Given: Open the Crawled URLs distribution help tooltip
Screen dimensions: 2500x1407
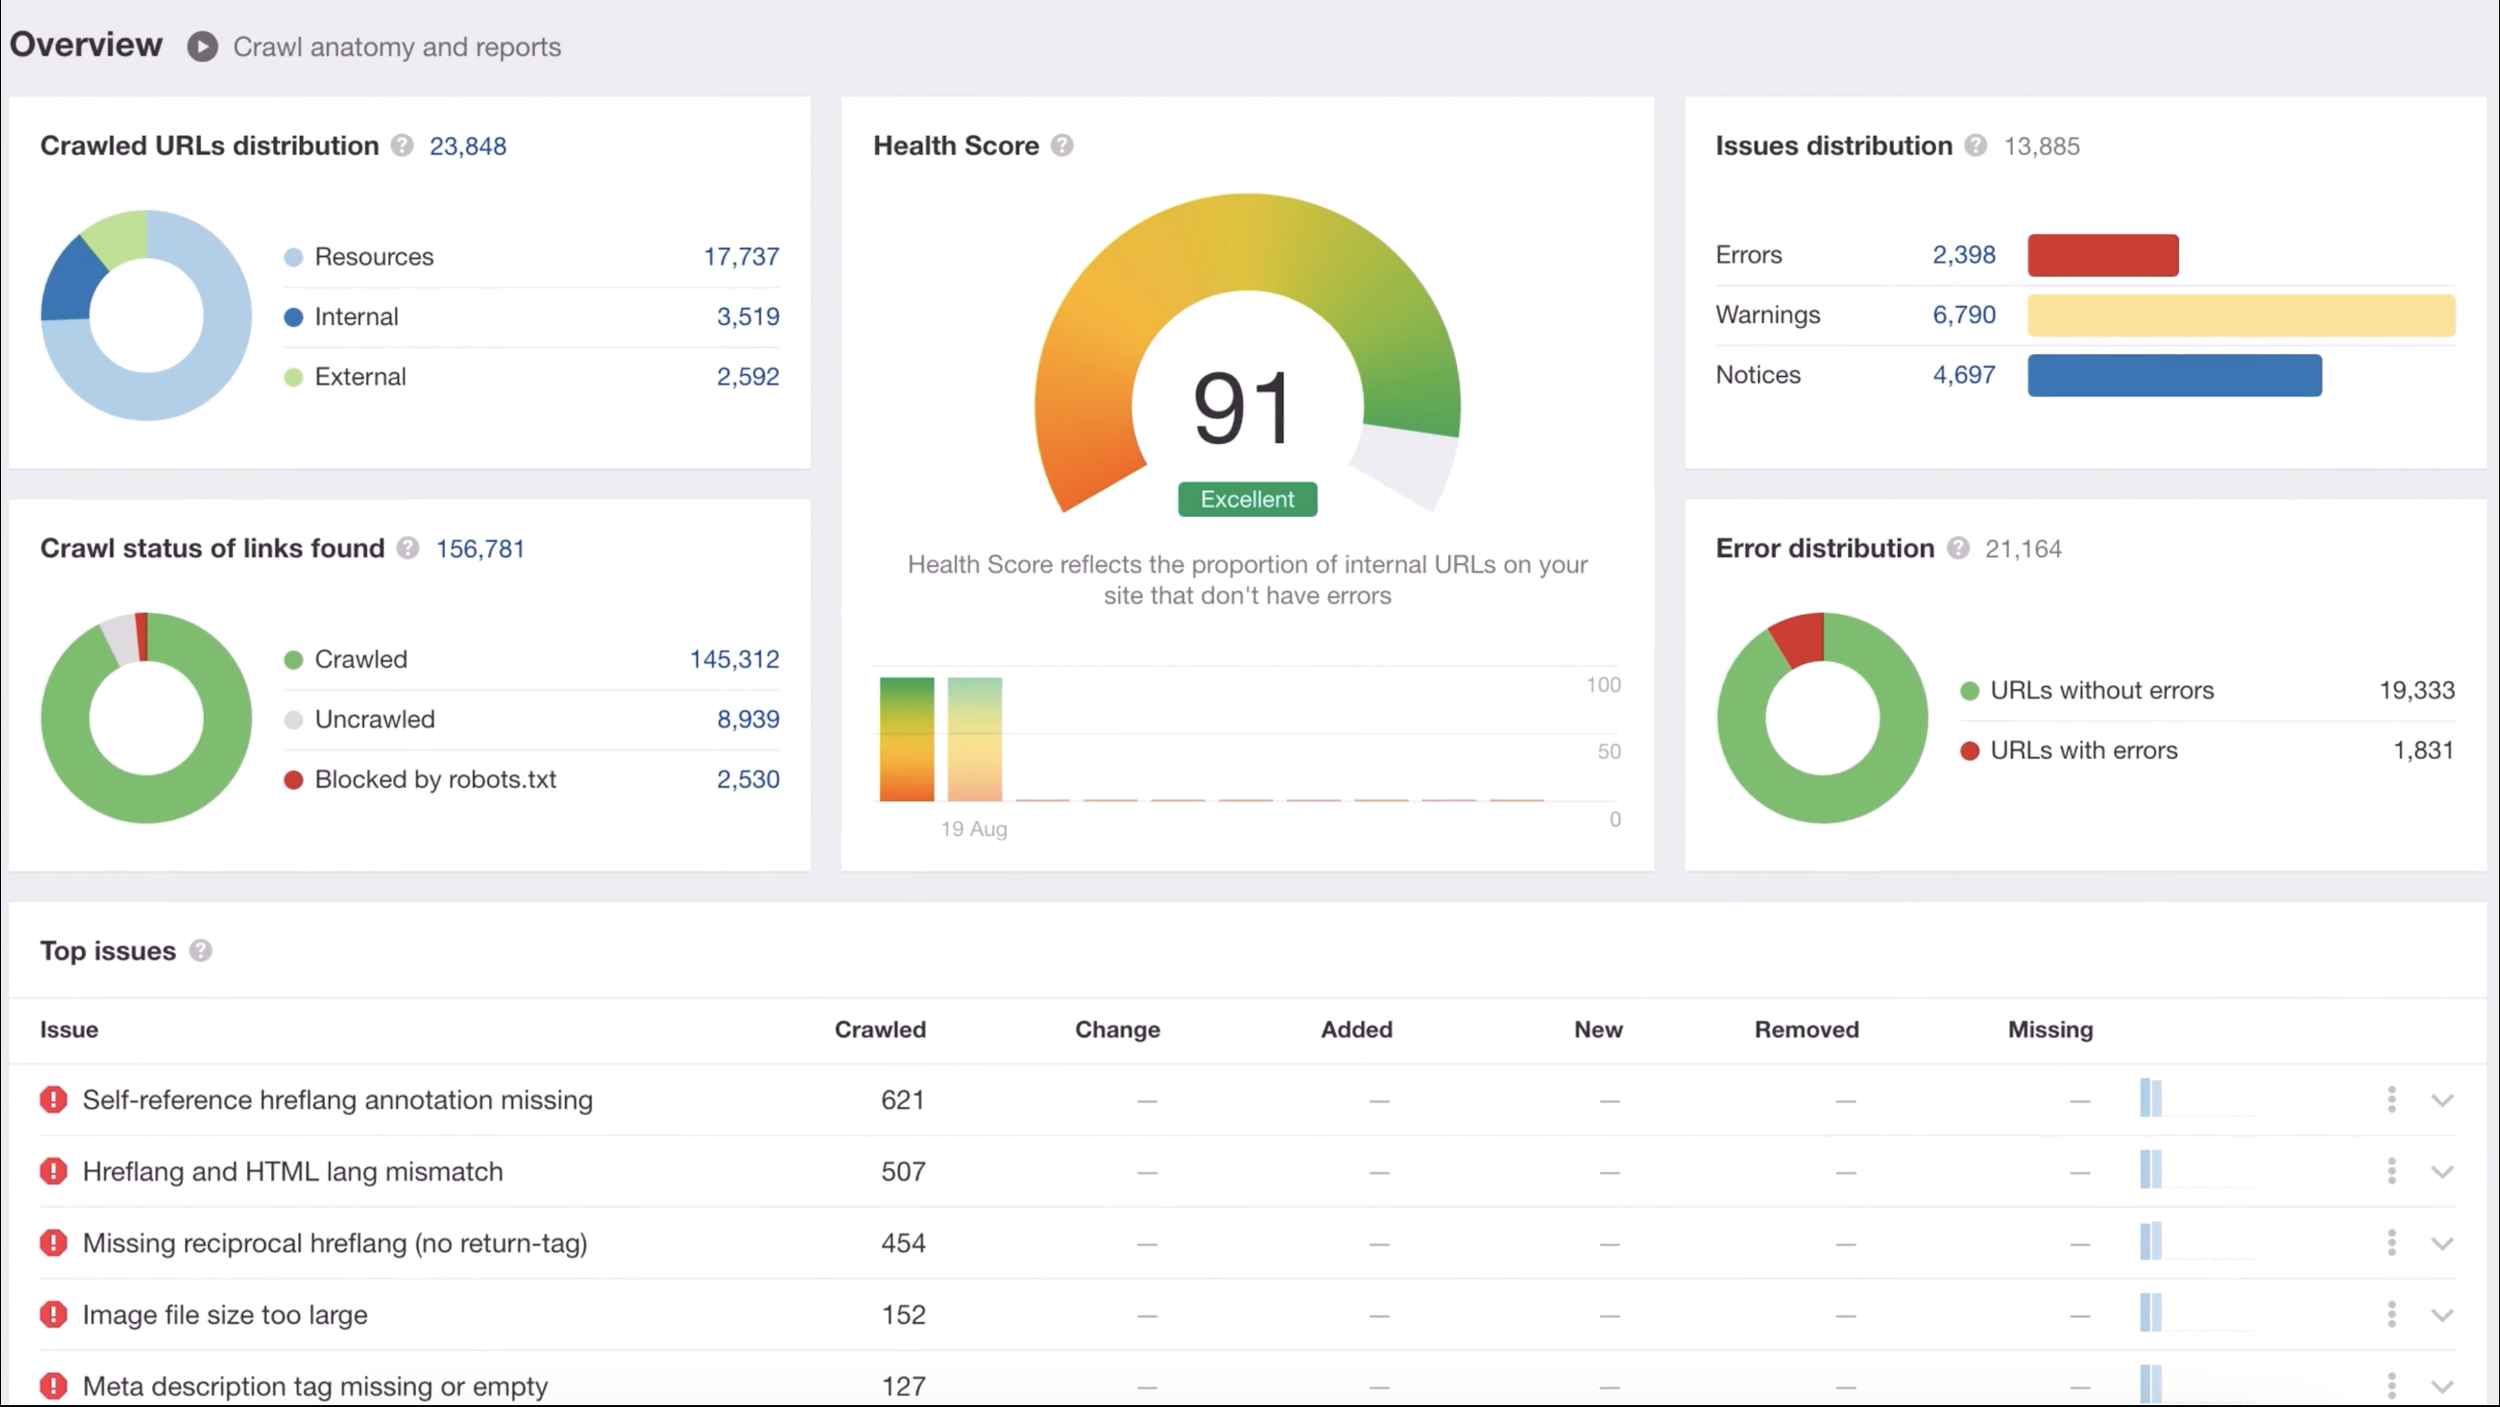Looking at the screenshot, I should [401, 146].
